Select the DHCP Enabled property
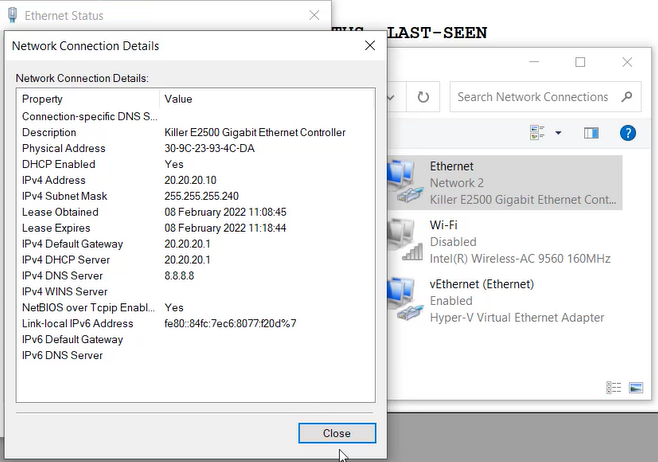658x462 pixels. coord(59,164)
